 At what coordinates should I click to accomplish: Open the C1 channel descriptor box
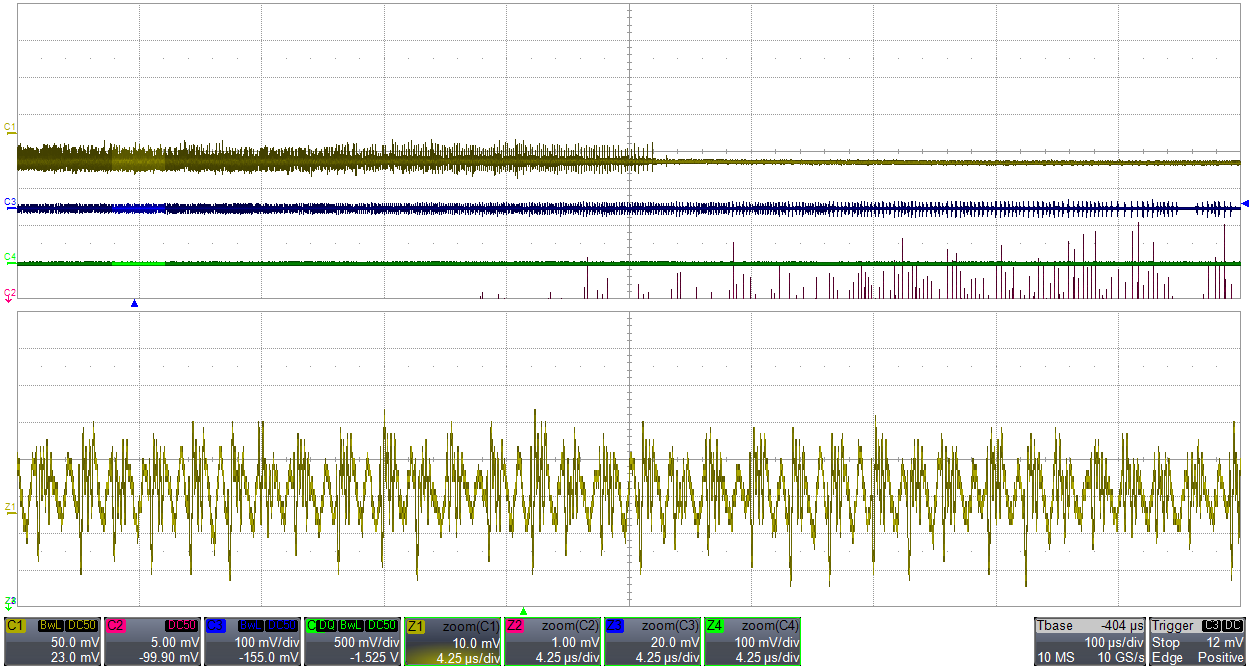coord(51,641)
